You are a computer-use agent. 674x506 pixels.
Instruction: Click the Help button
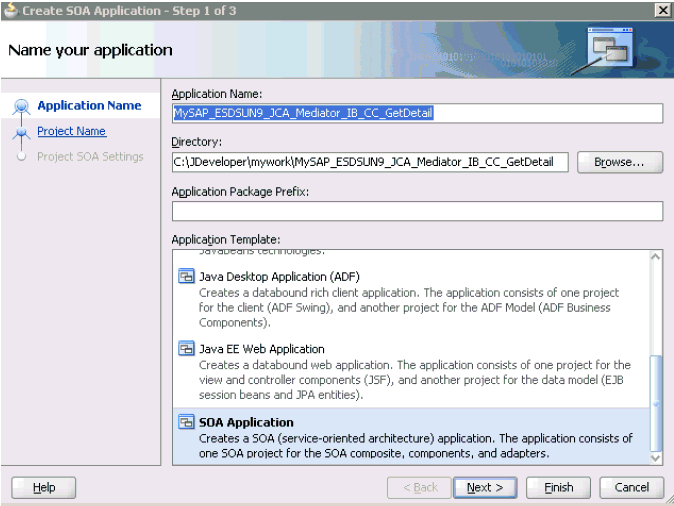click(44, 488)
